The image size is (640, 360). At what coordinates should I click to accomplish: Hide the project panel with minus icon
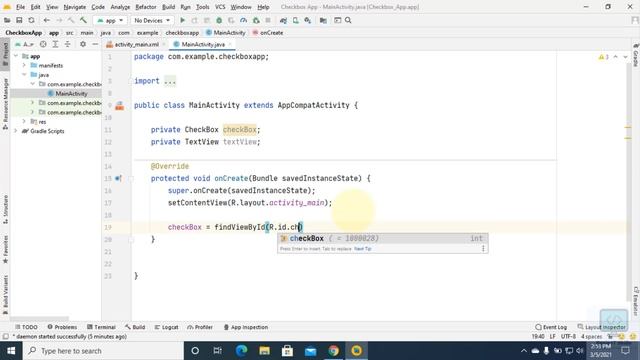pos(95,44)
